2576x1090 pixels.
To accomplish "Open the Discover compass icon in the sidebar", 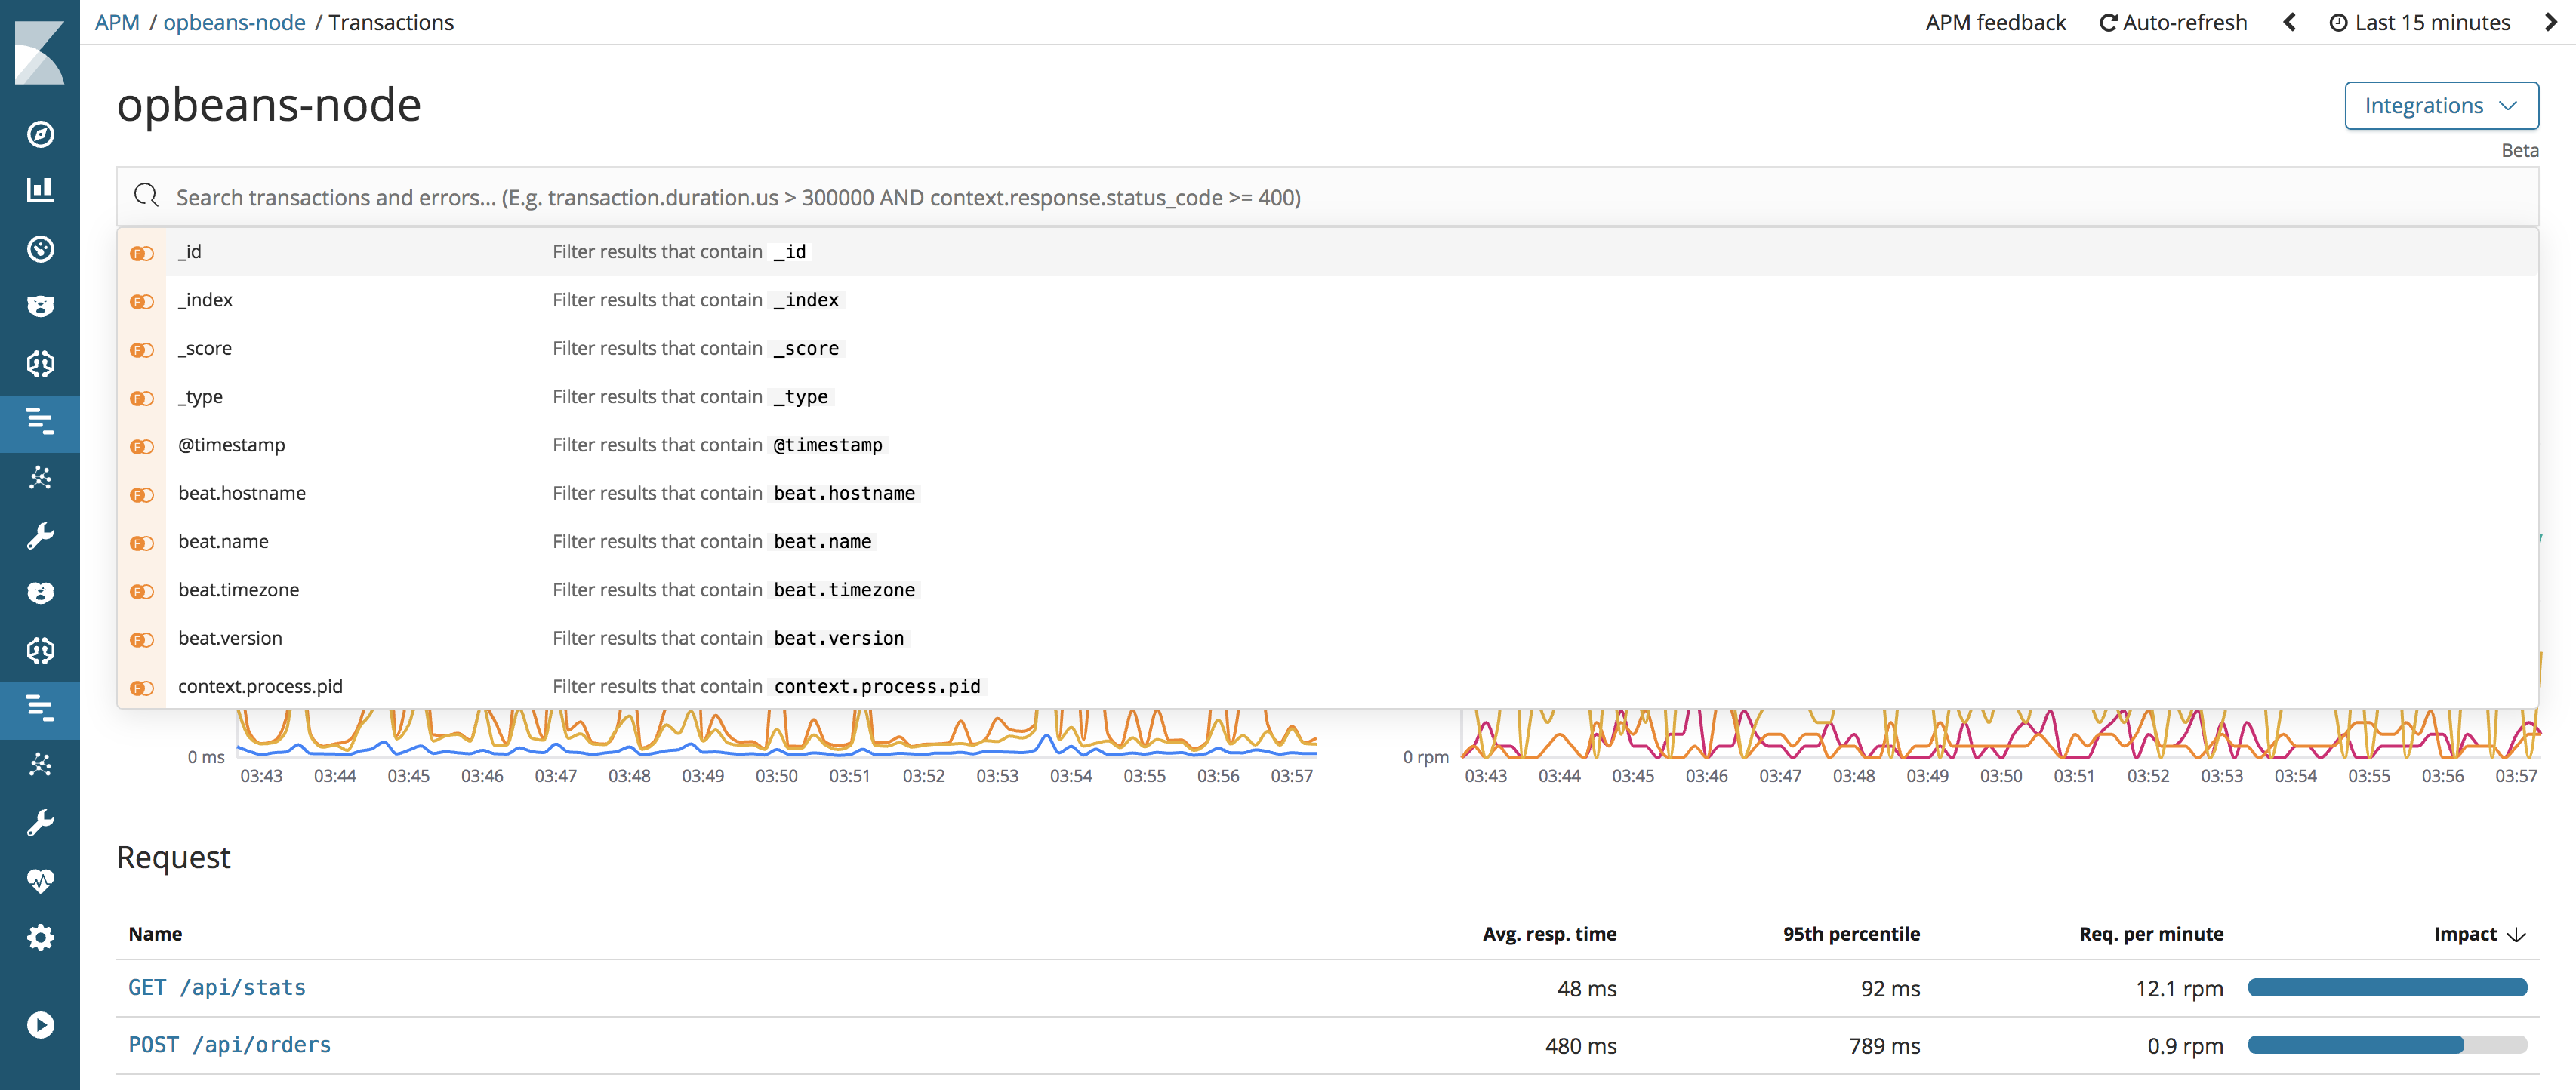I will 40,134.
